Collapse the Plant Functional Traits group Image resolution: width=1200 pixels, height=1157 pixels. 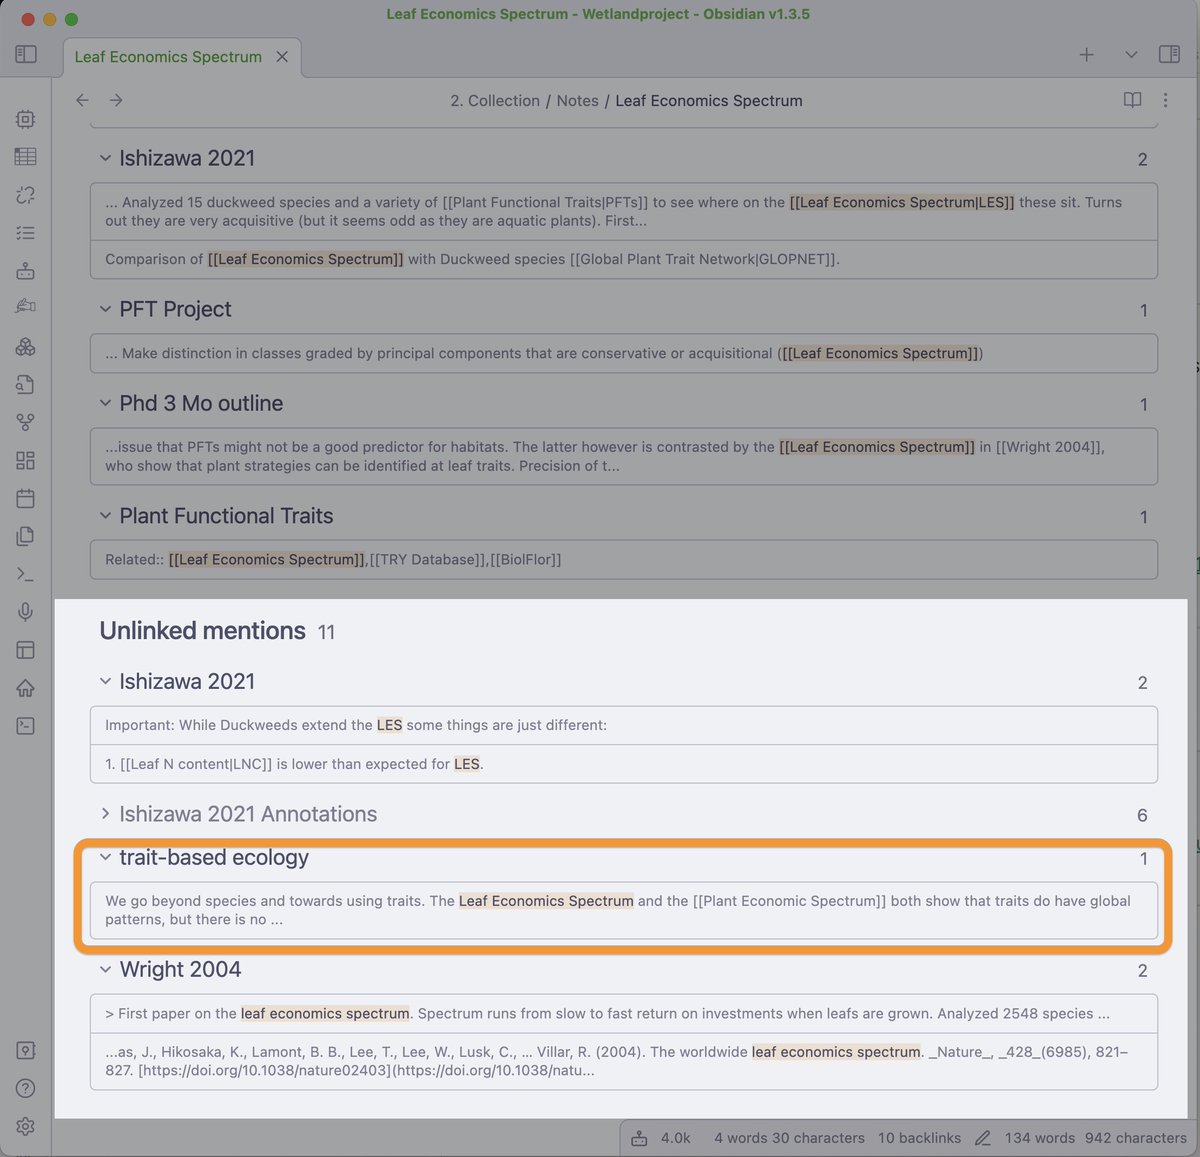pos(105,516)
